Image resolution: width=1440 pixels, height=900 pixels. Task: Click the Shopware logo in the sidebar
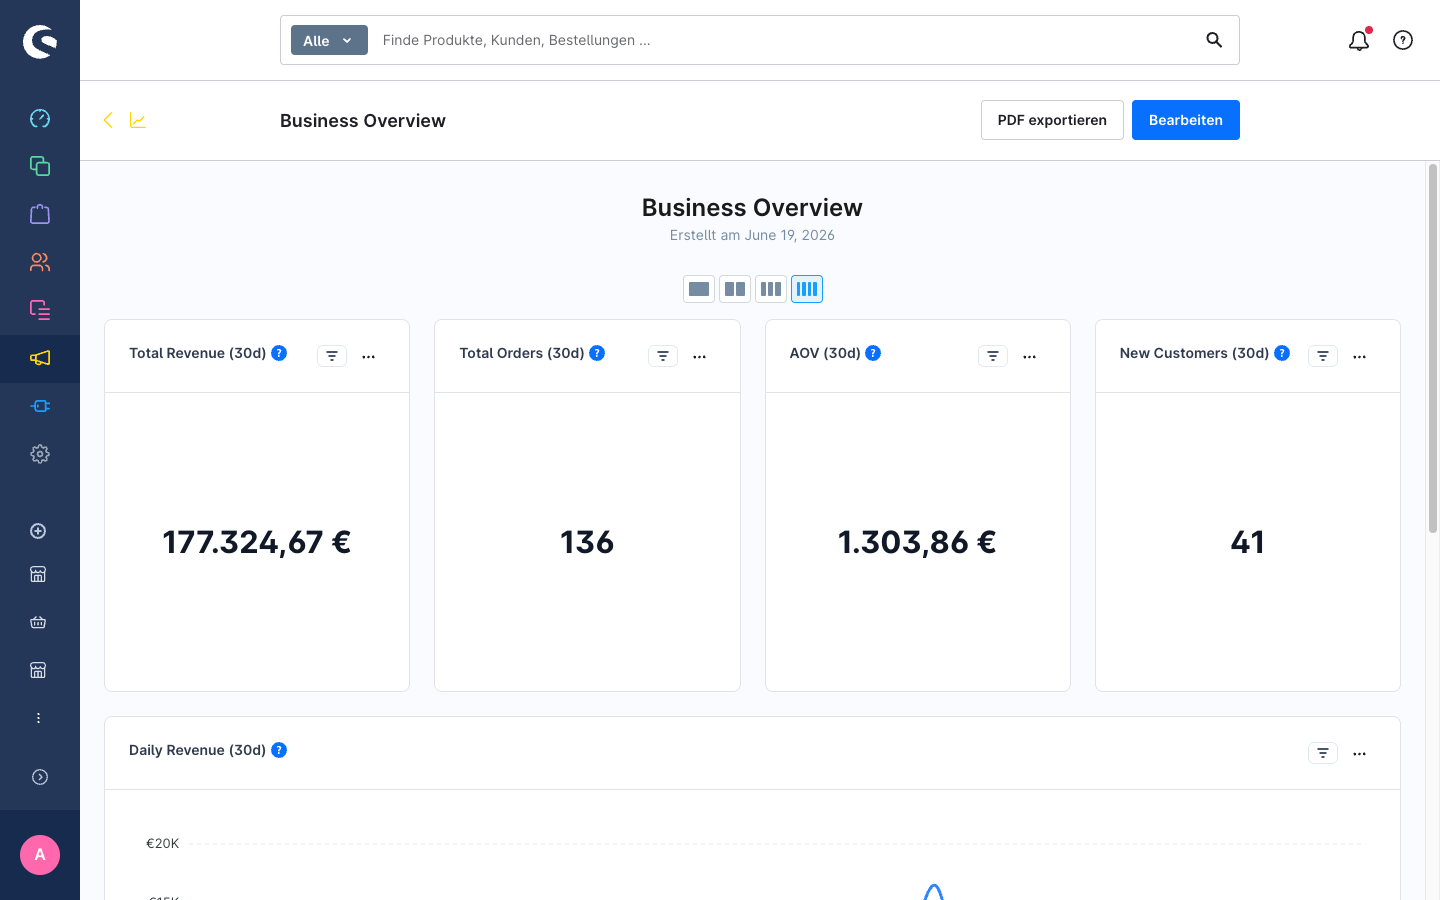(x=40, y=41)
